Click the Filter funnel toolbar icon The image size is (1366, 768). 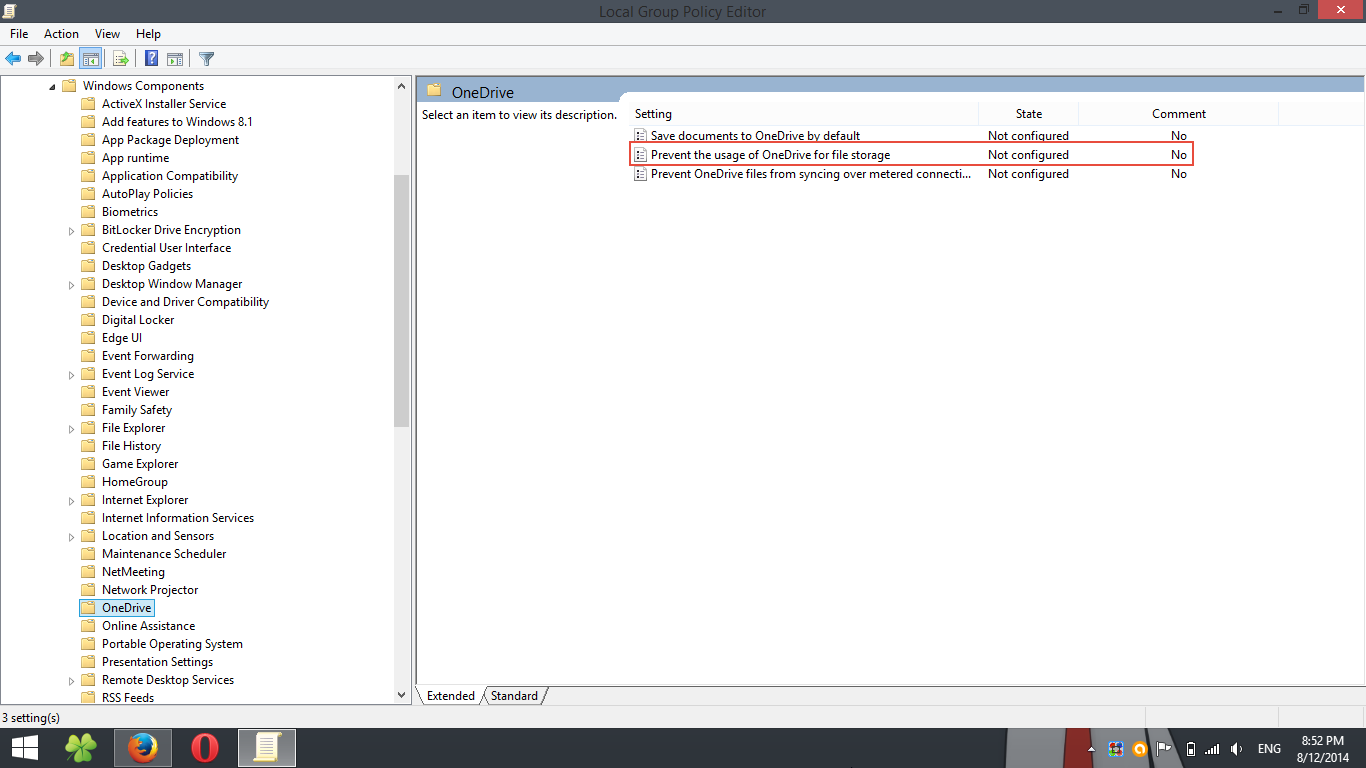(x=206, y=59)
